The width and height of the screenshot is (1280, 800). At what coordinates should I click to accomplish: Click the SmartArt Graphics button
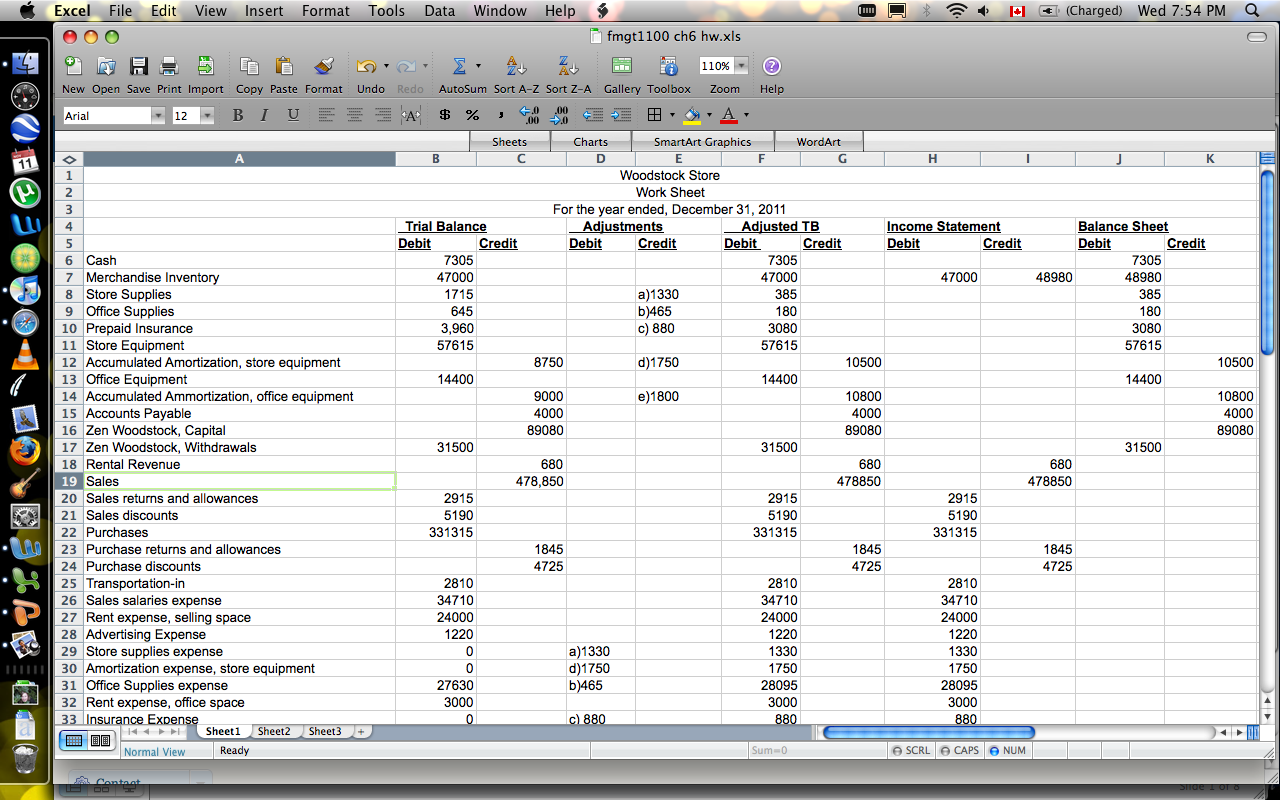tap(702, 142)
